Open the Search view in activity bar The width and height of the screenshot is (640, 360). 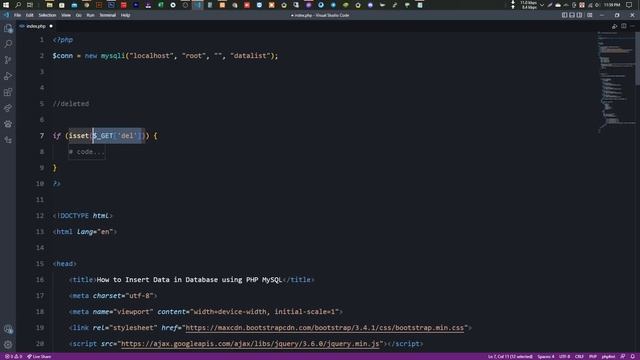click(x=8, y=44)
